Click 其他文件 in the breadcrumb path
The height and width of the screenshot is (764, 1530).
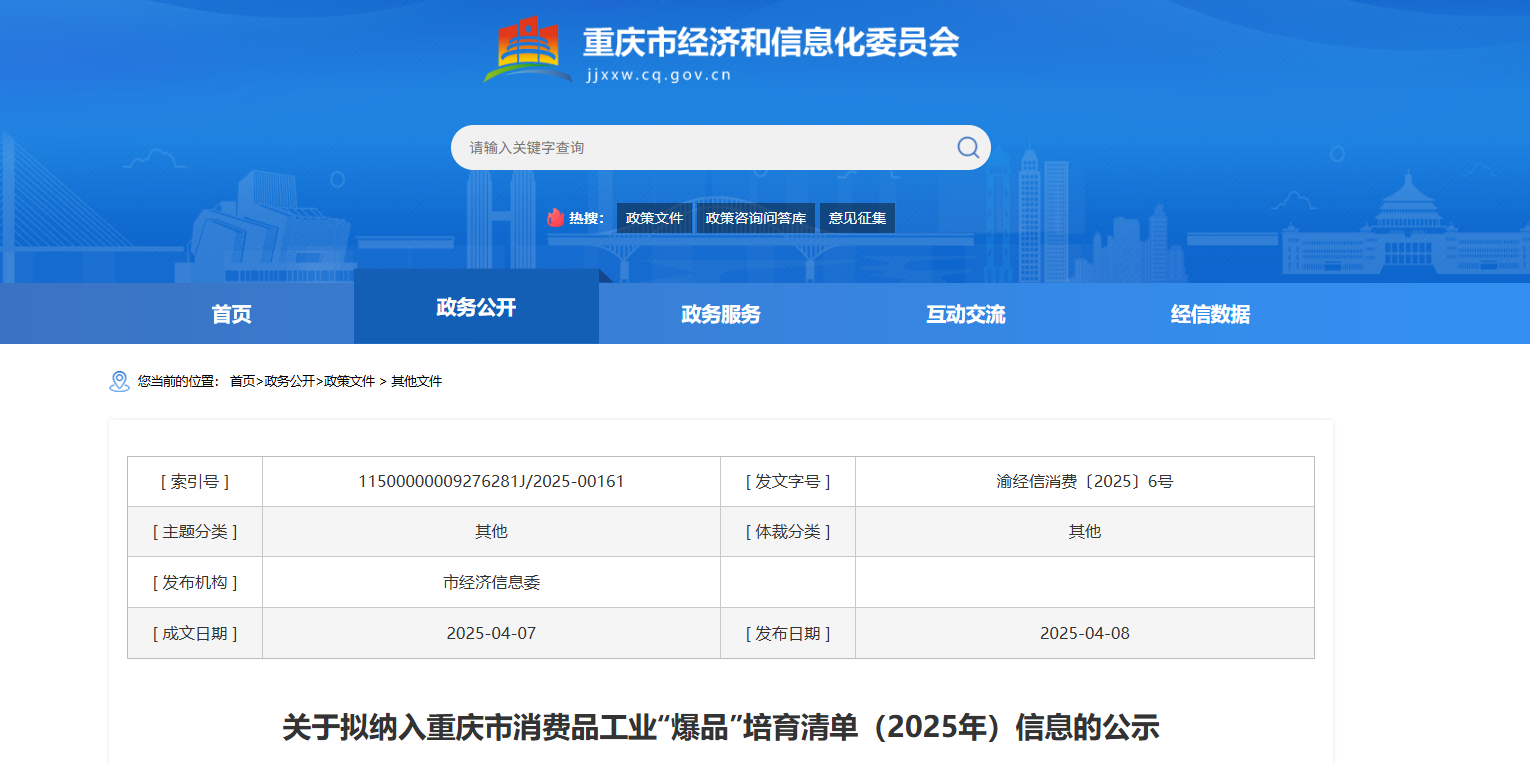pos(416,381)
